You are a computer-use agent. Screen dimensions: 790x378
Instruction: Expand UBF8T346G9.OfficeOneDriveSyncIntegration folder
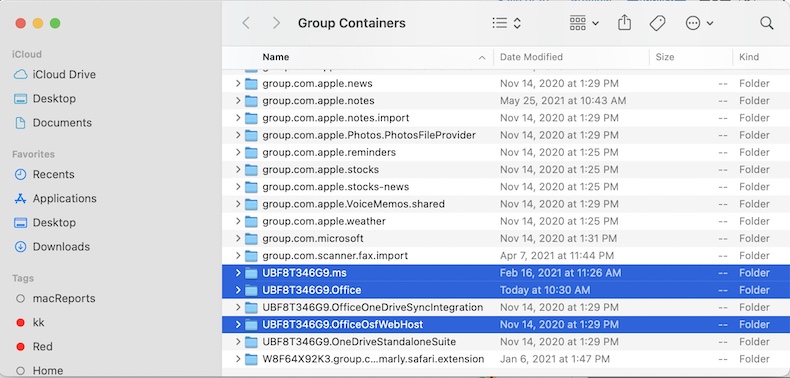238,307
